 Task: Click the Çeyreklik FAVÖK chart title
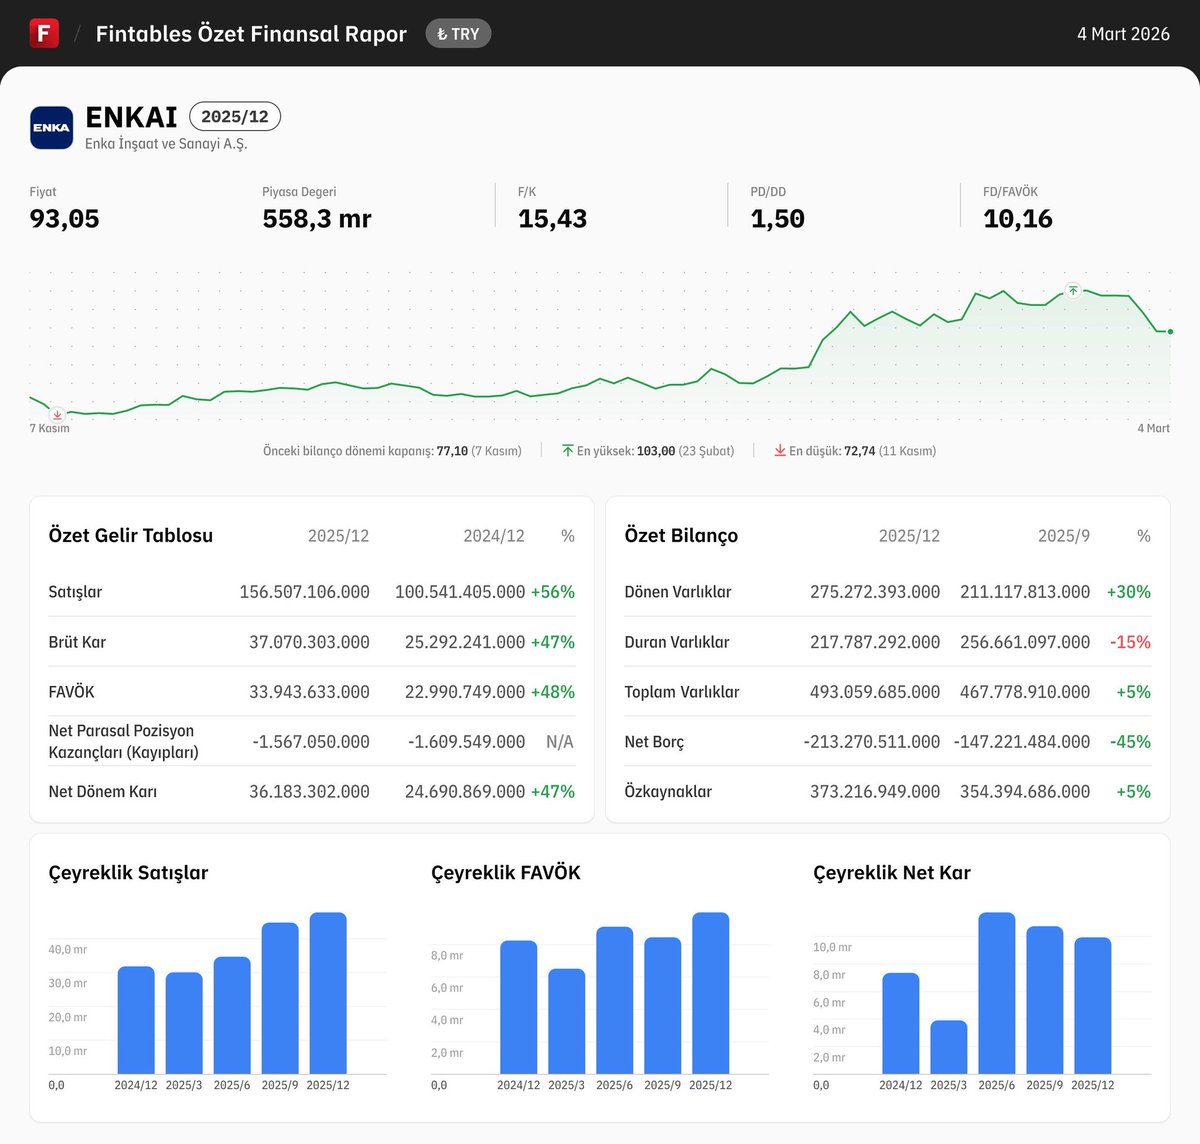tap(506, 873)
